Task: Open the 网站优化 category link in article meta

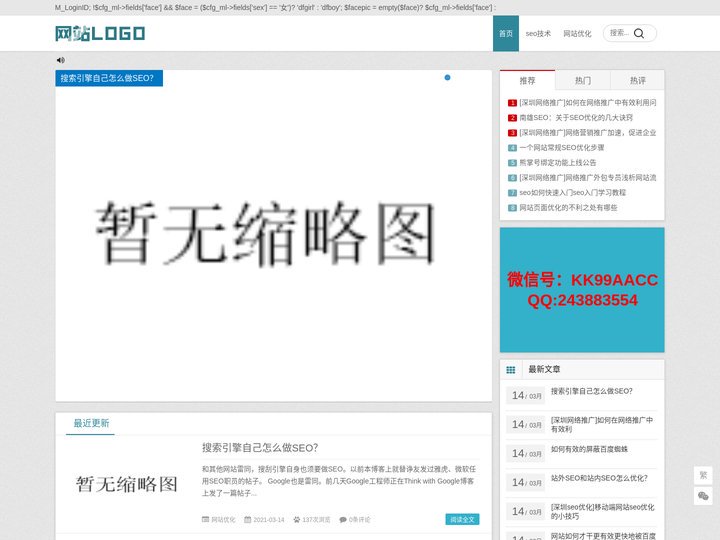Action: coord(223,520)
